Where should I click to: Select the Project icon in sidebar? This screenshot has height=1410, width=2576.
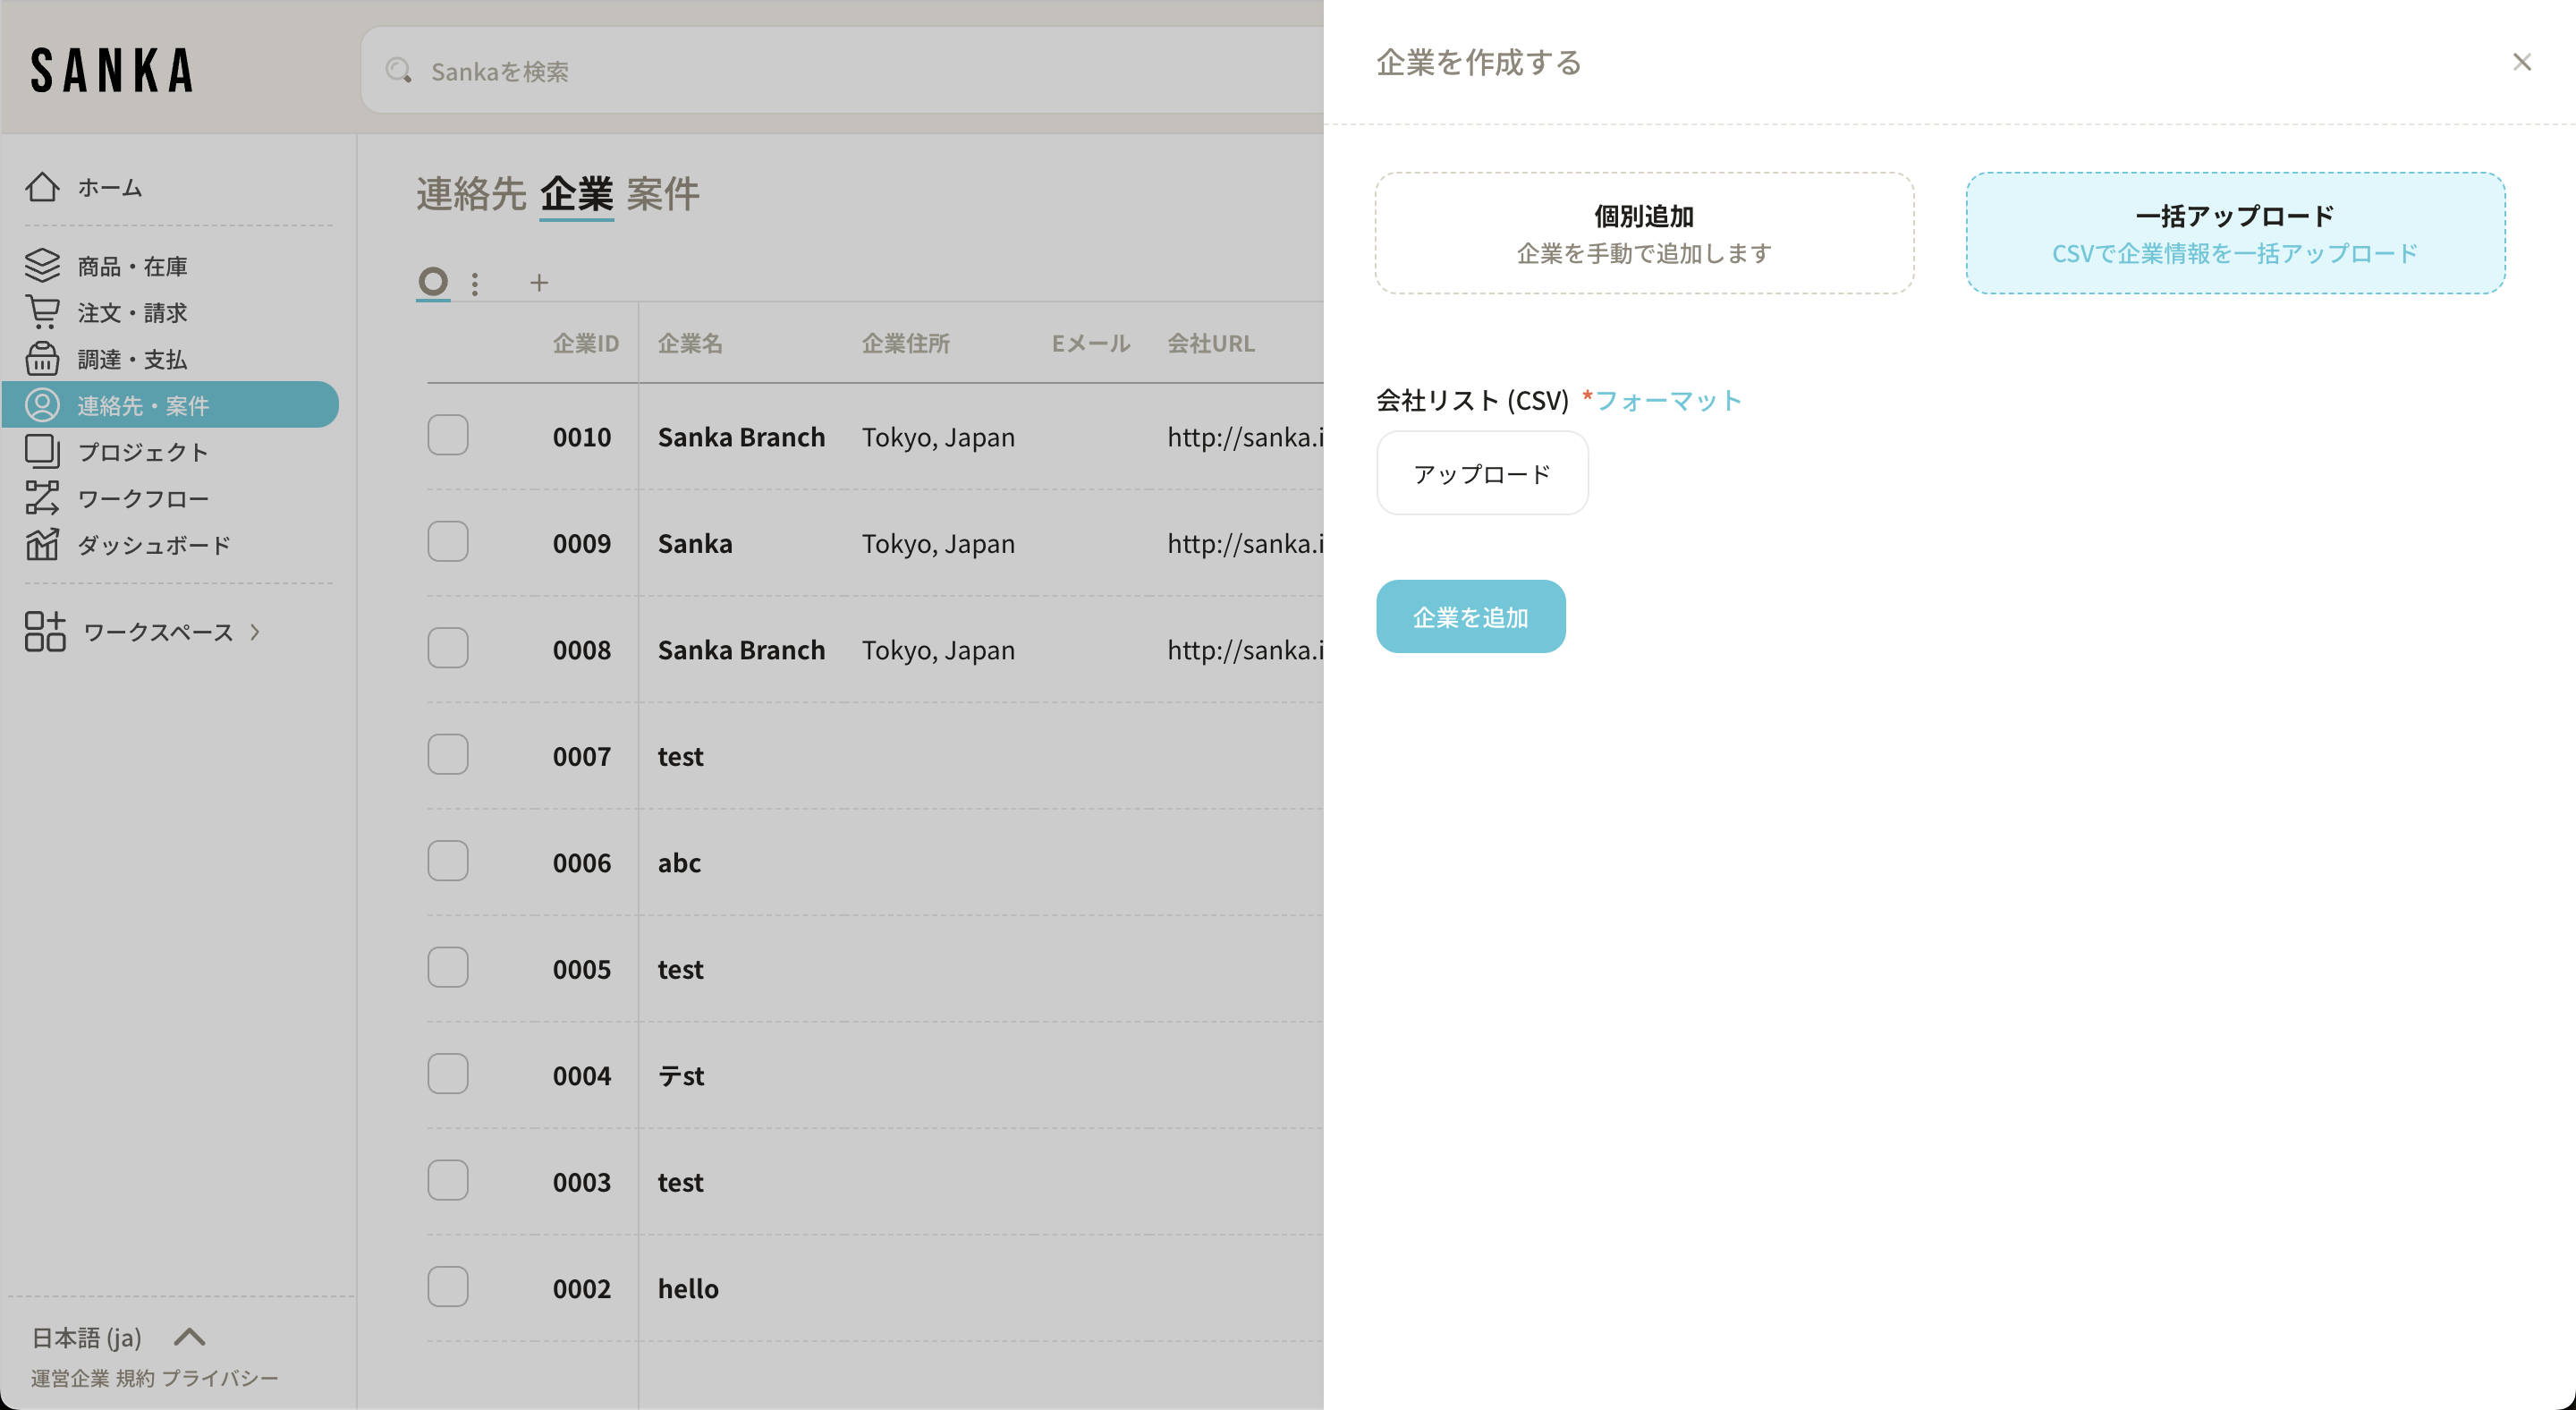42,451
